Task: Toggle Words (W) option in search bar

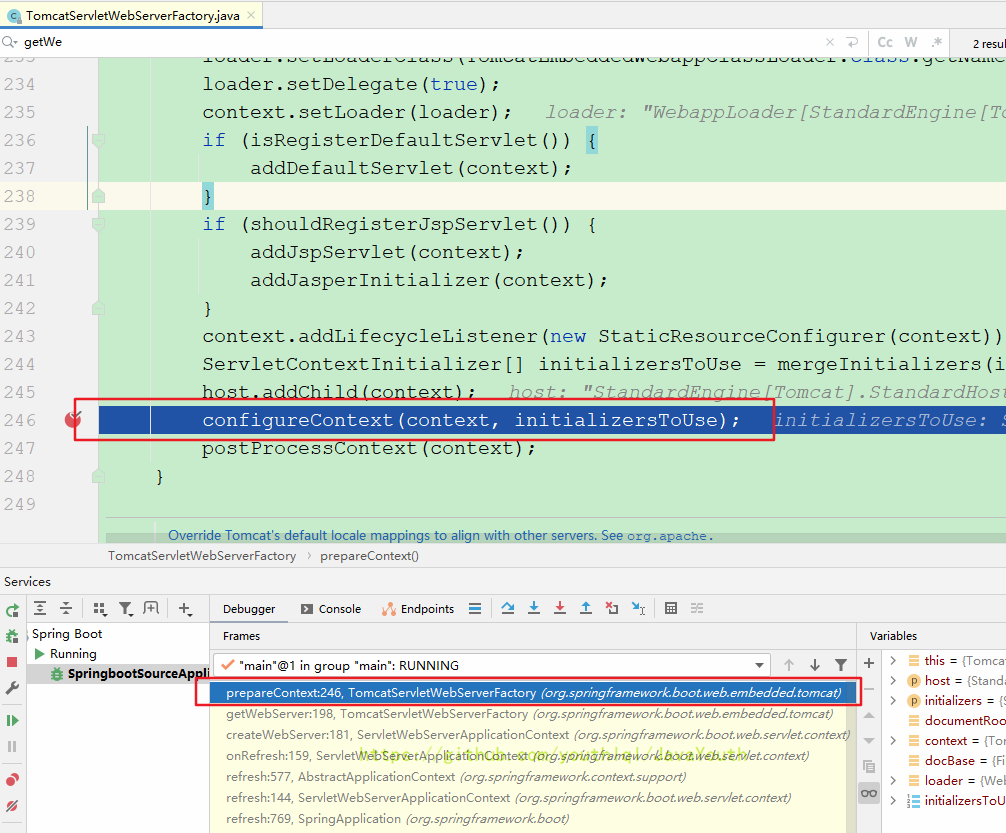Action: pos(911,42)
